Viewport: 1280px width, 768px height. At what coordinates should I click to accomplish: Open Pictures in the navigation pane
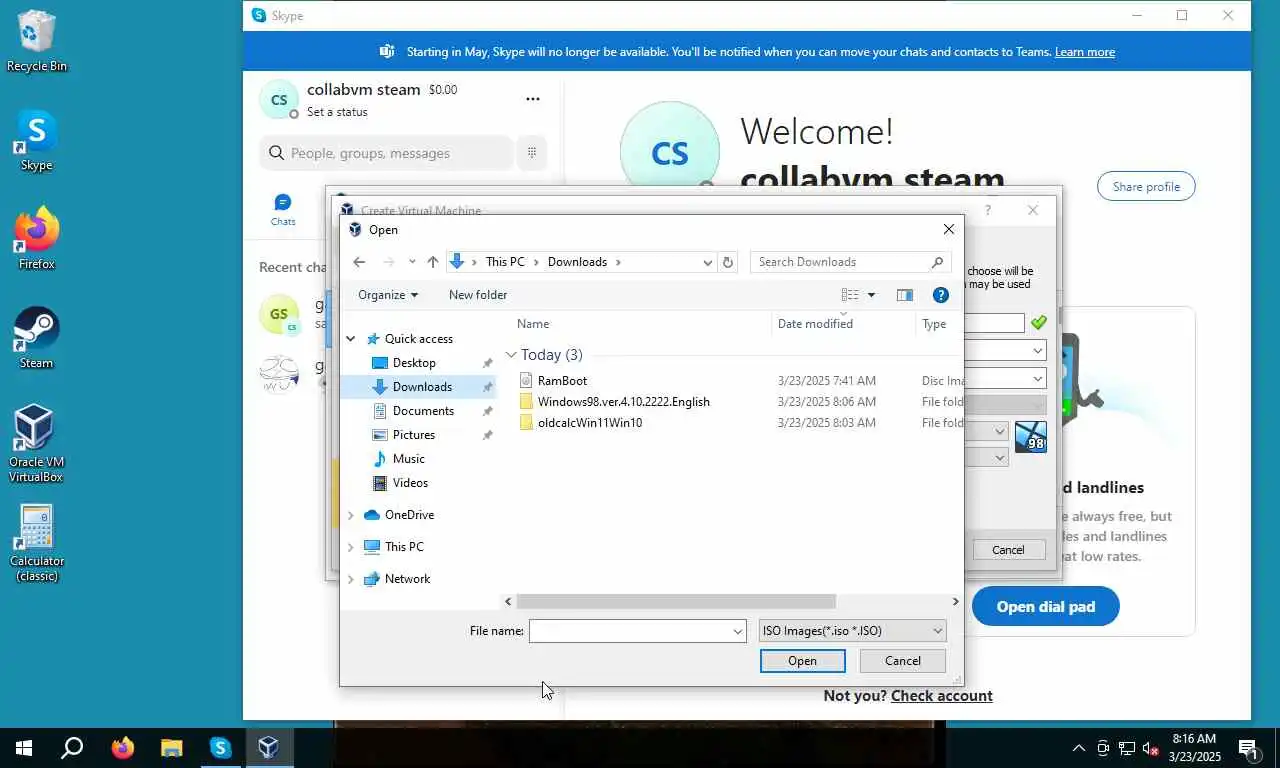pos(414,435)
